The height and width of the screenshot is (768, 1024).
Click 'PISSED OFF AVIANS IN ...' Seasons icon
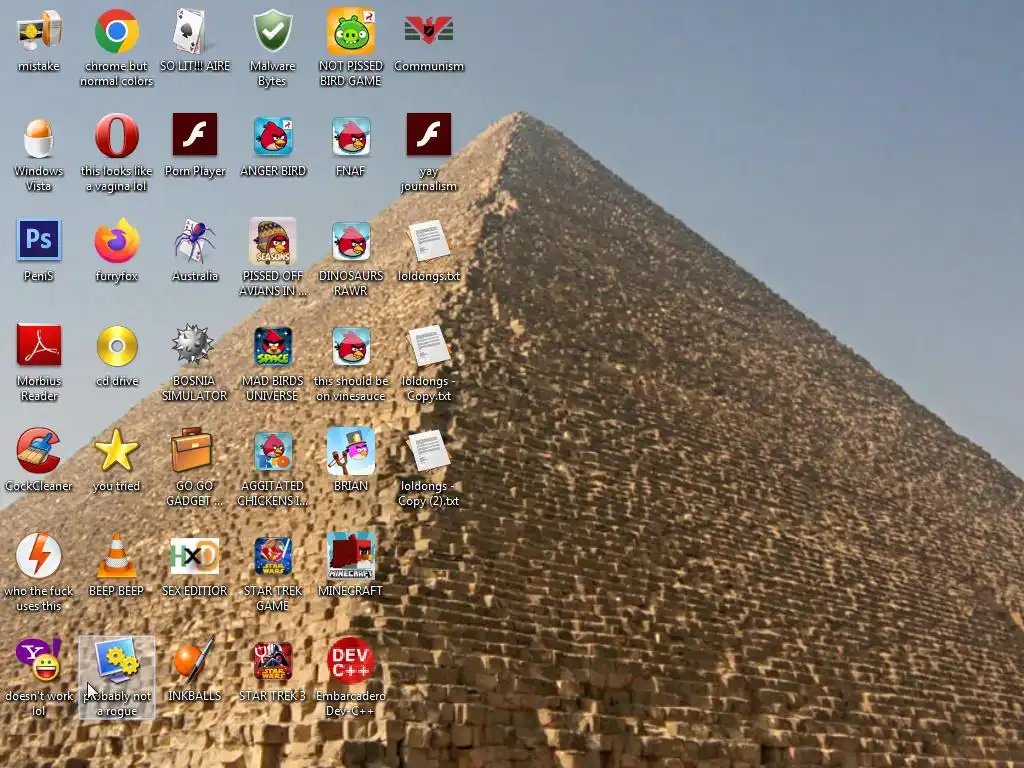[272, 240]
